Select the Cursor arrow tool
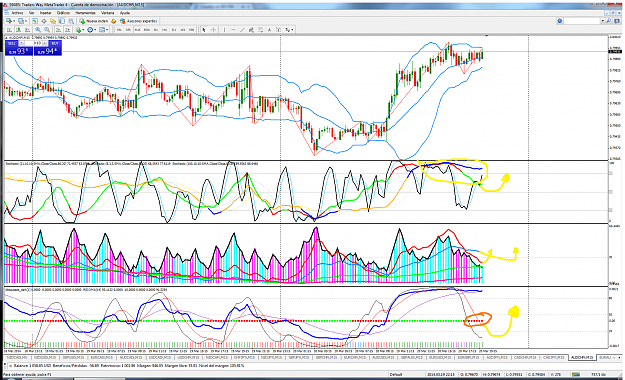Viewport: 625px width, 380px height. 204,30
